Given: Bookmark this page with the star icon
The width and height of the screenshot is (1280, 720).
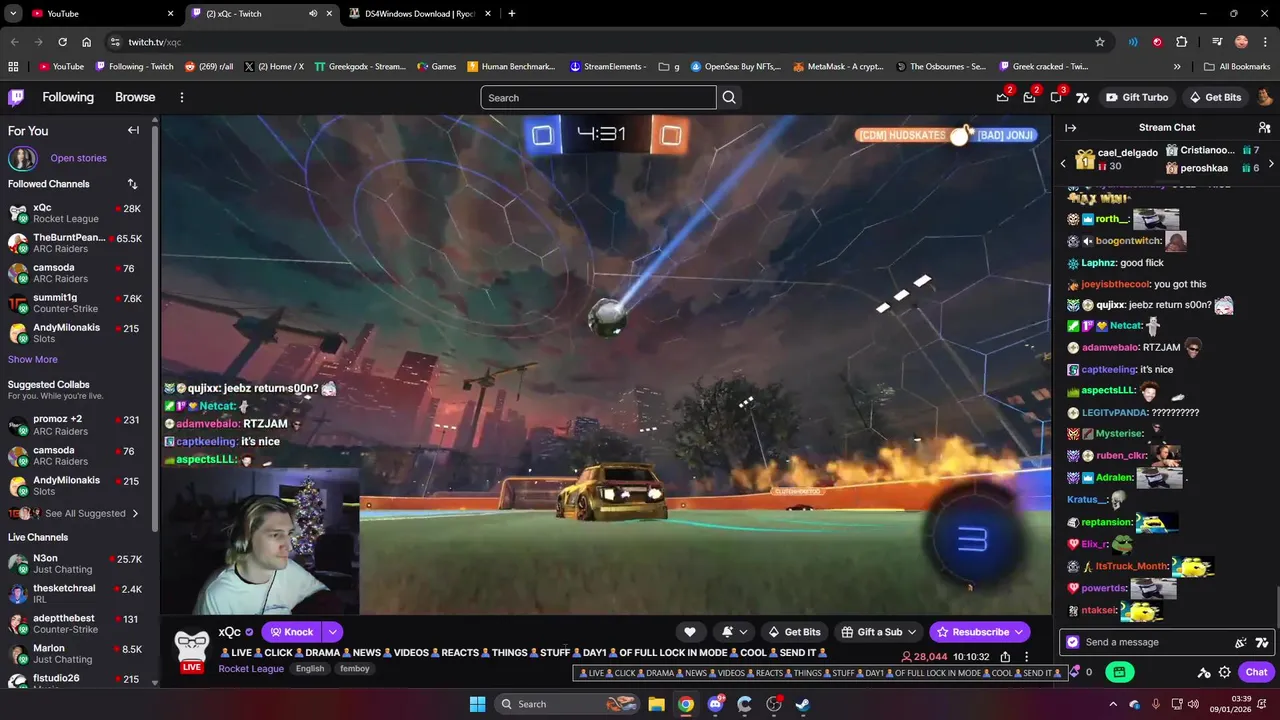Looking at the screenshot, I should pos(1100,42).
